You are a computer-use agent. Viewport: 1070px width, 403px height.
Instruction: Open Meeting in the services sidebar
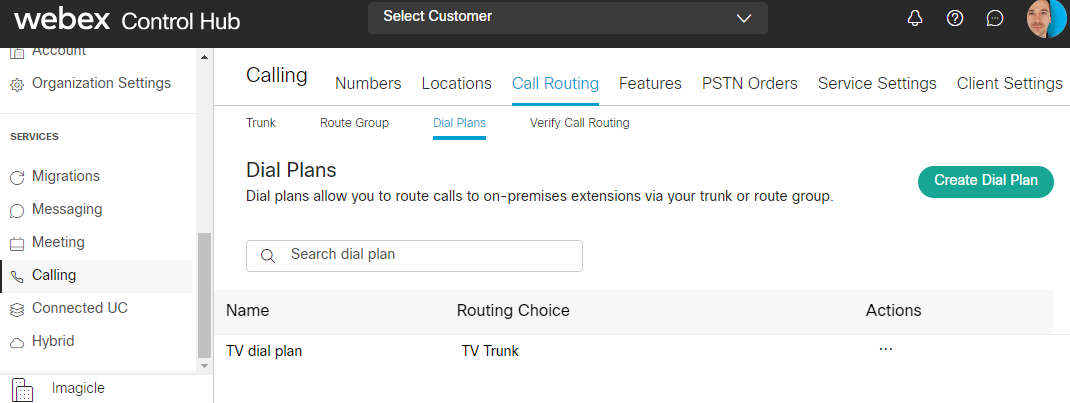coord(58,243)
